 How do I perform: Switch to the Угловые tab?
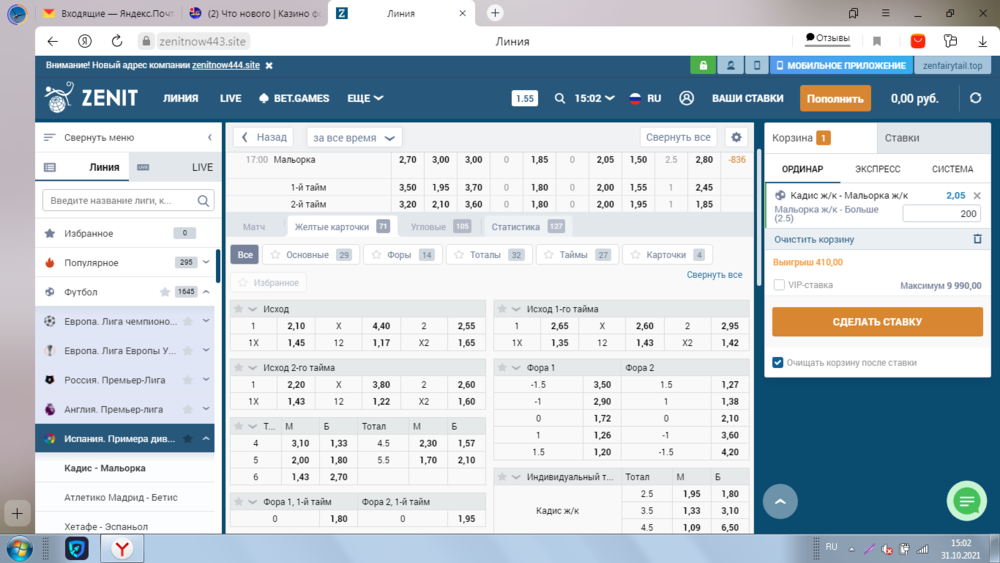click(440, 226)
